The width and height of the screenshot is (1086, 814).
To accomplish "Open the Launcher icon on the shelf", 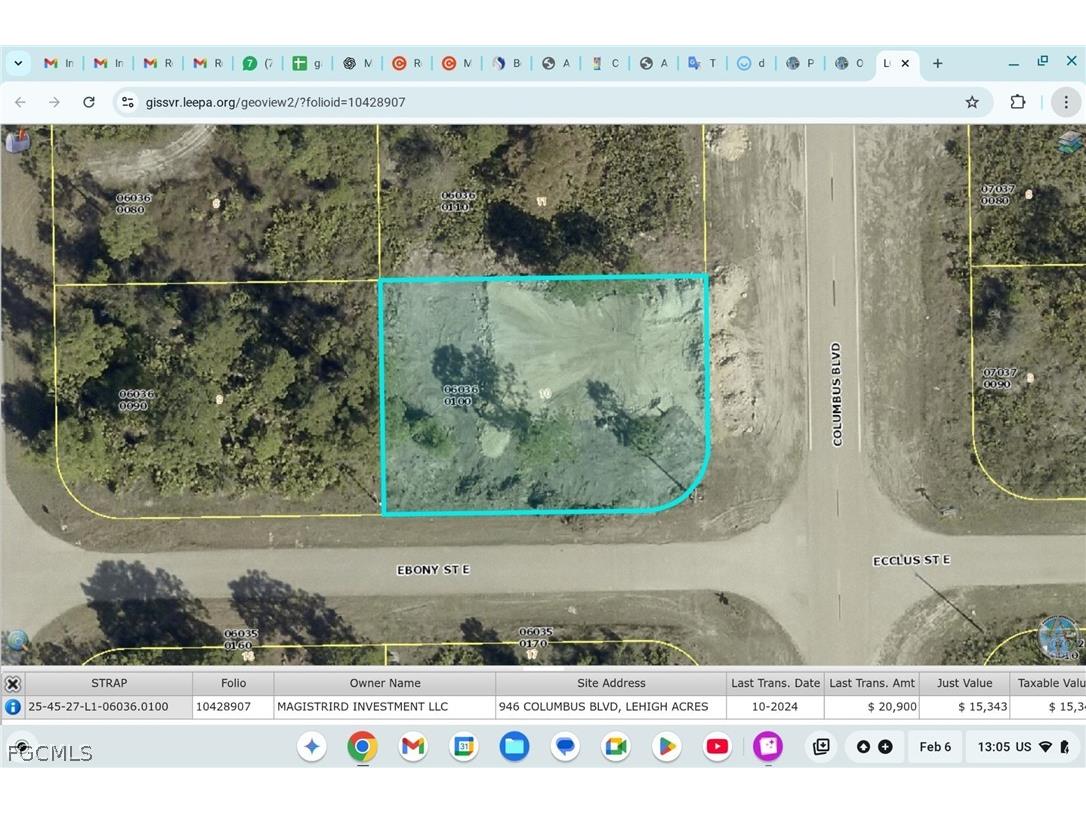I will pos(312,746).
